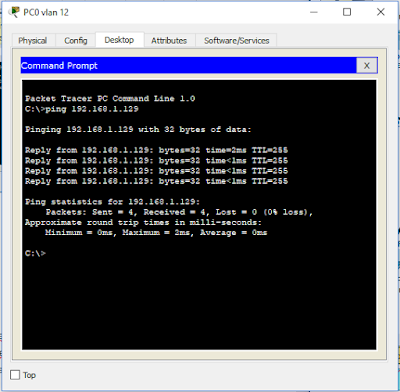400x392 pixels.
Task: Click the C:\> prompt input line
Action: [35, 253]
